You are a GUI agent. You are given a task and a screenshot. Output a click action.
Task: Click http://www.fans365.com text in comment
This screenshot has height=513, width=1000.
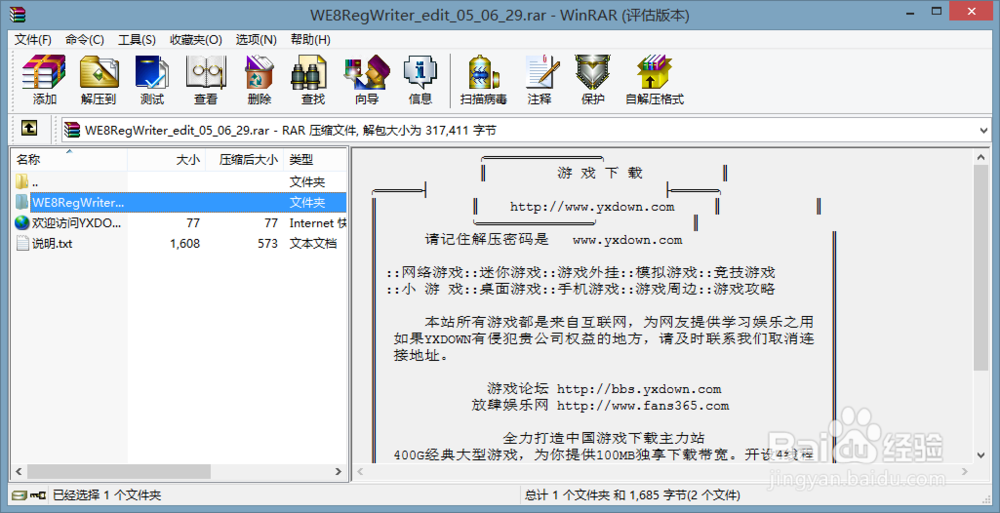643,405
